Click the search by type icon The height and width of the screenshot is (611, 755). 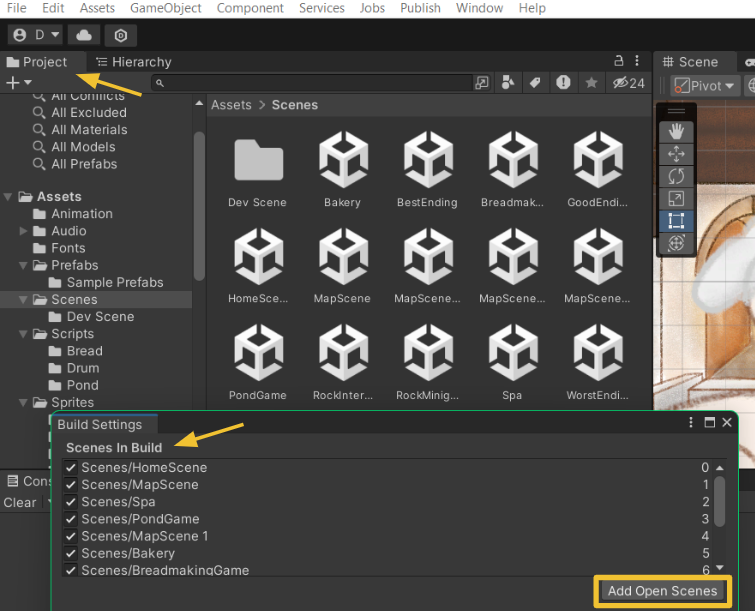coord(507,83)
